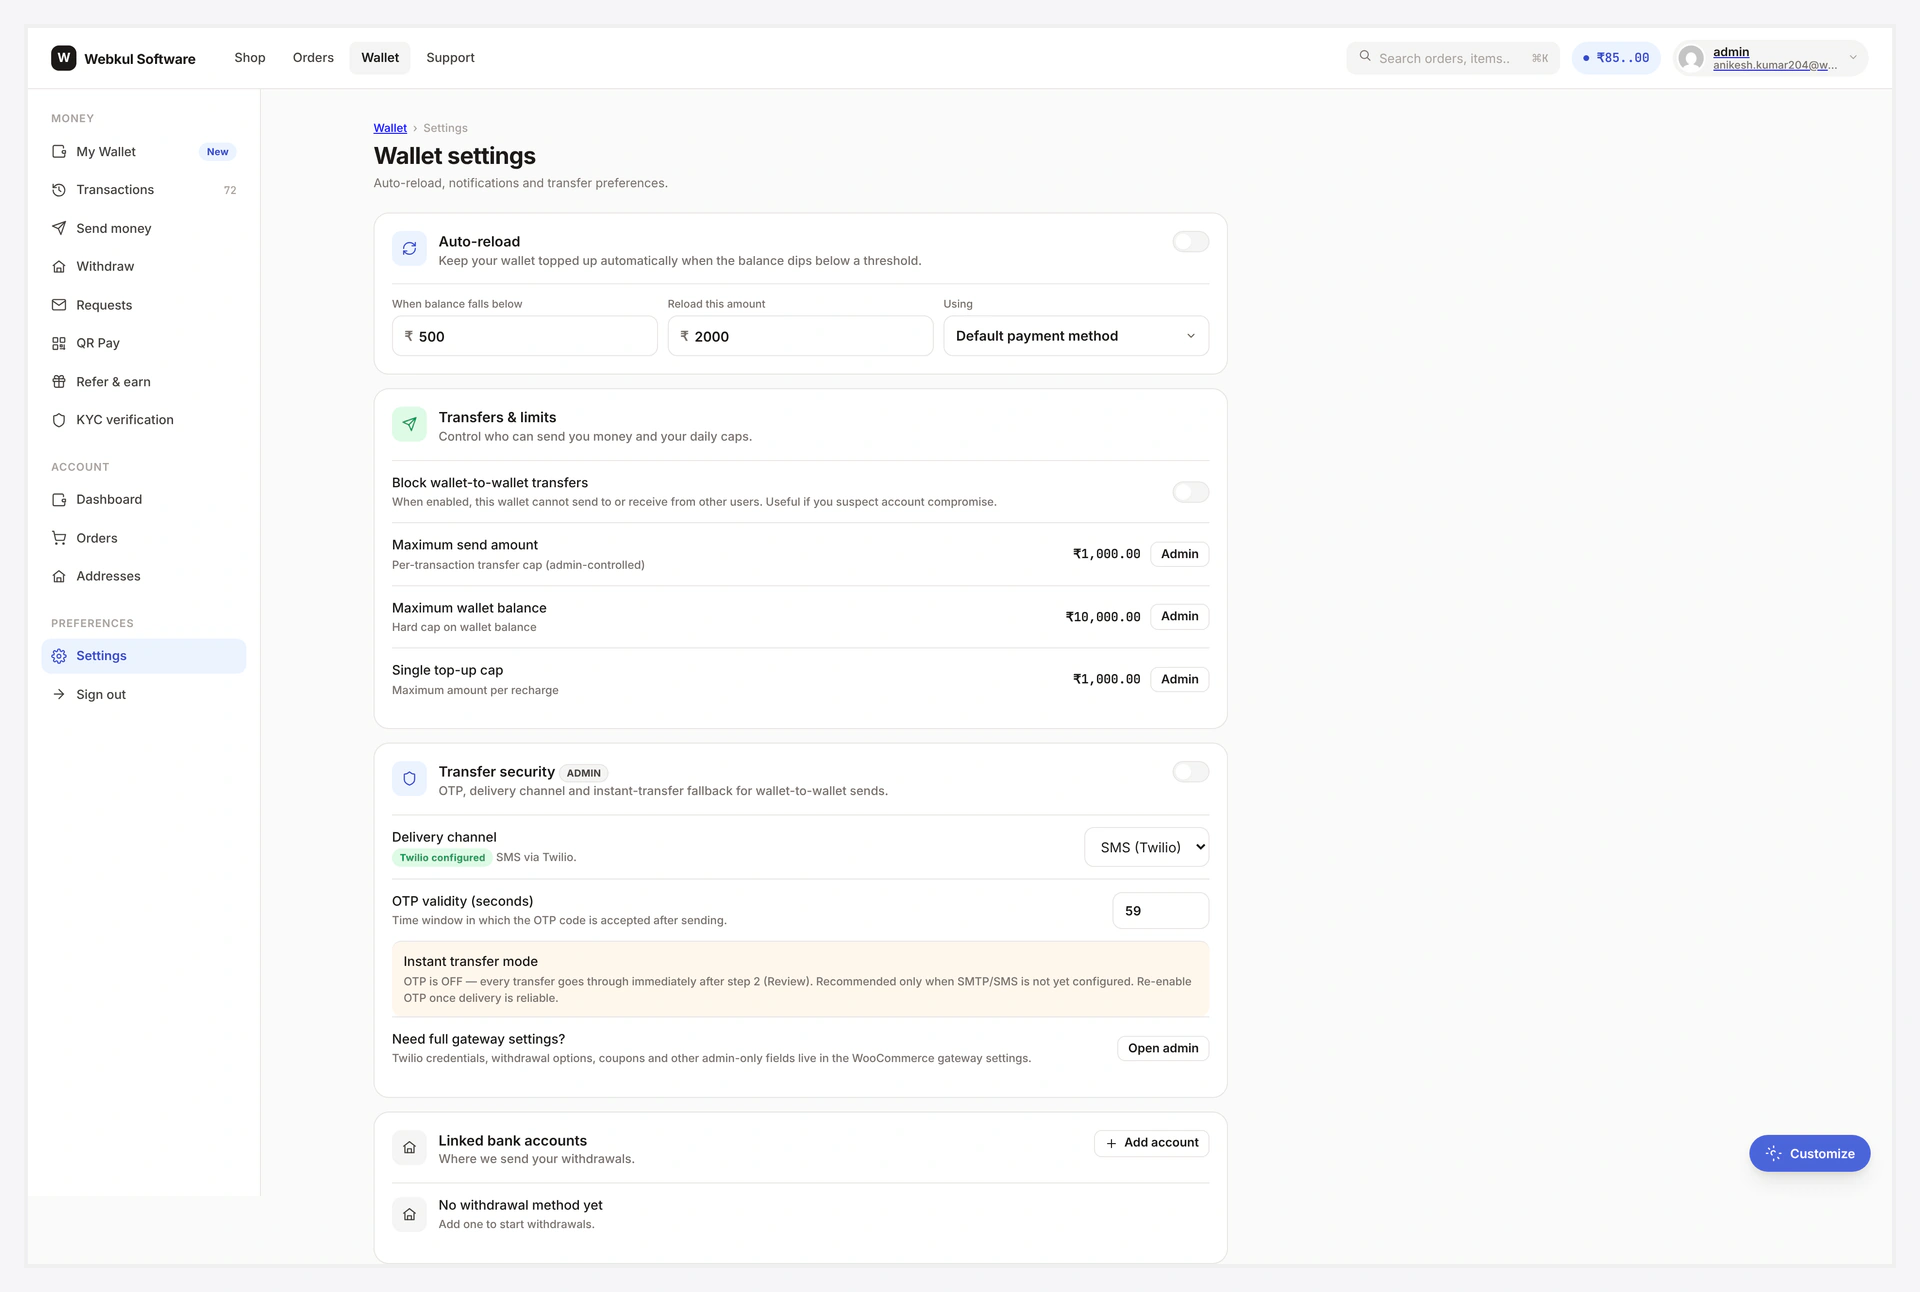The image size is (1920, 1292).
Task: Click the Customize button
Action: click(1809, 1153)
